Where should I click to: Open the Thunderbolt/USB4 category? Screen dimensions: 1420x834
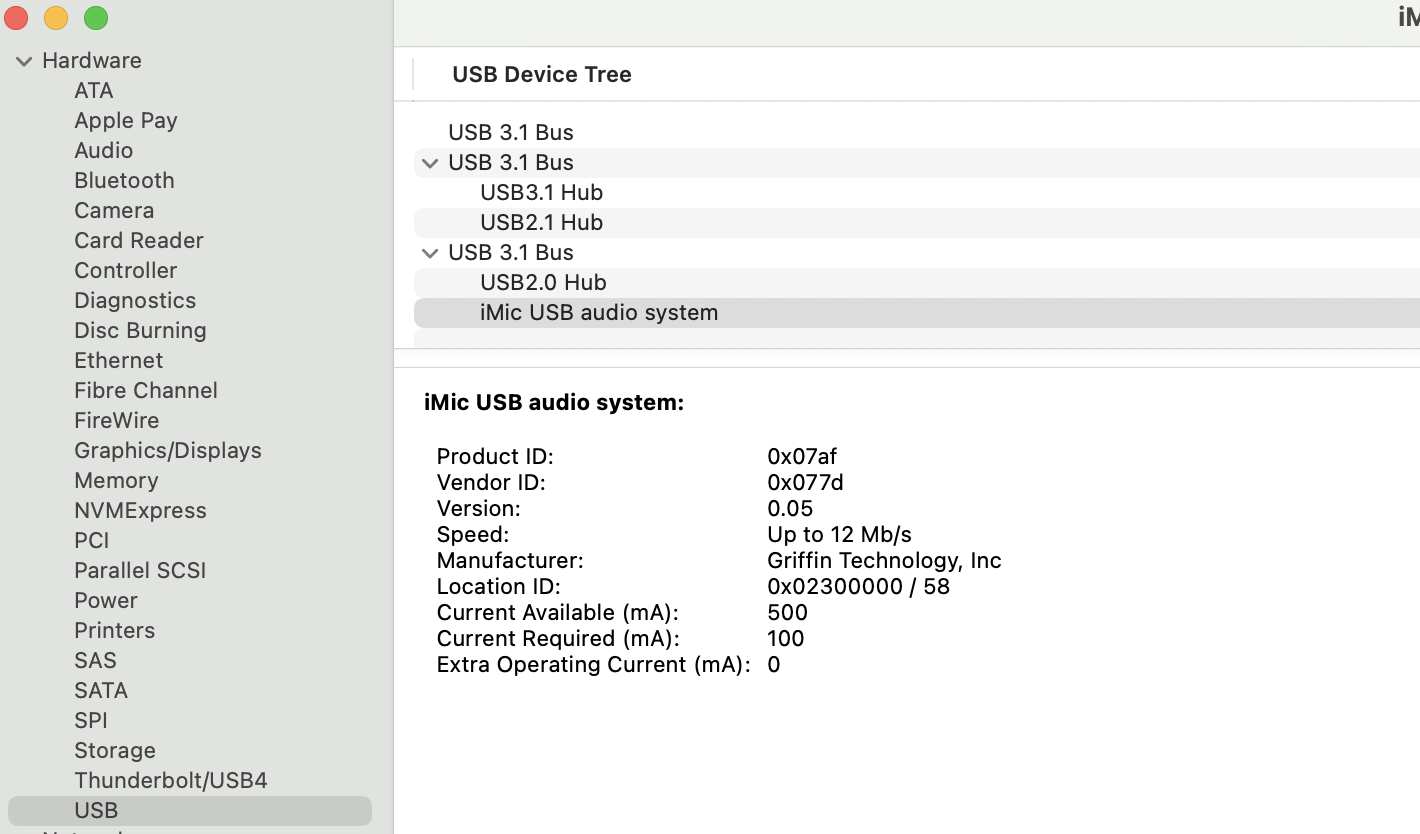[x=171, y=780]
